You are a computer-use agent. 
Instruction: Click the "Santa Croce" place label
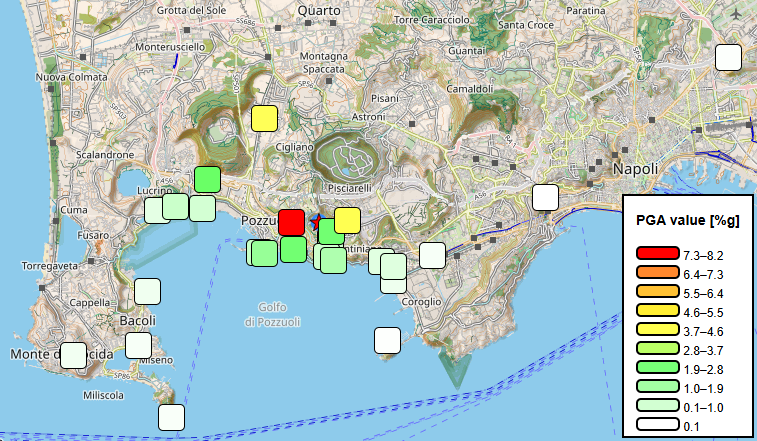[526, 25]
